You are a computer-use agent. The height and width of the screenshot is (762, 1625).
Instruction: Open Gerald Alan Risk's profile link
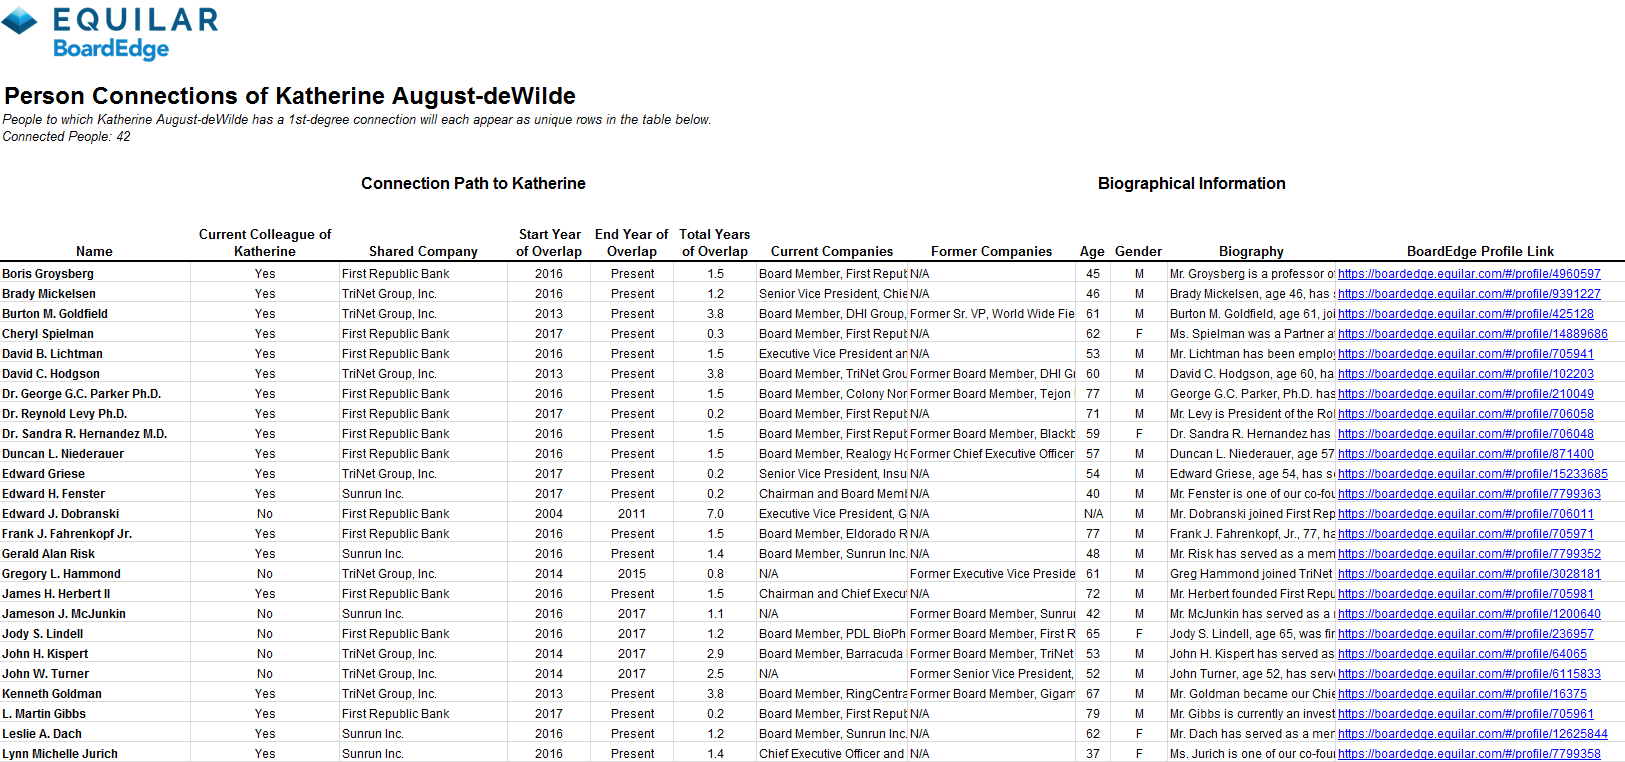pos(1469,554)
